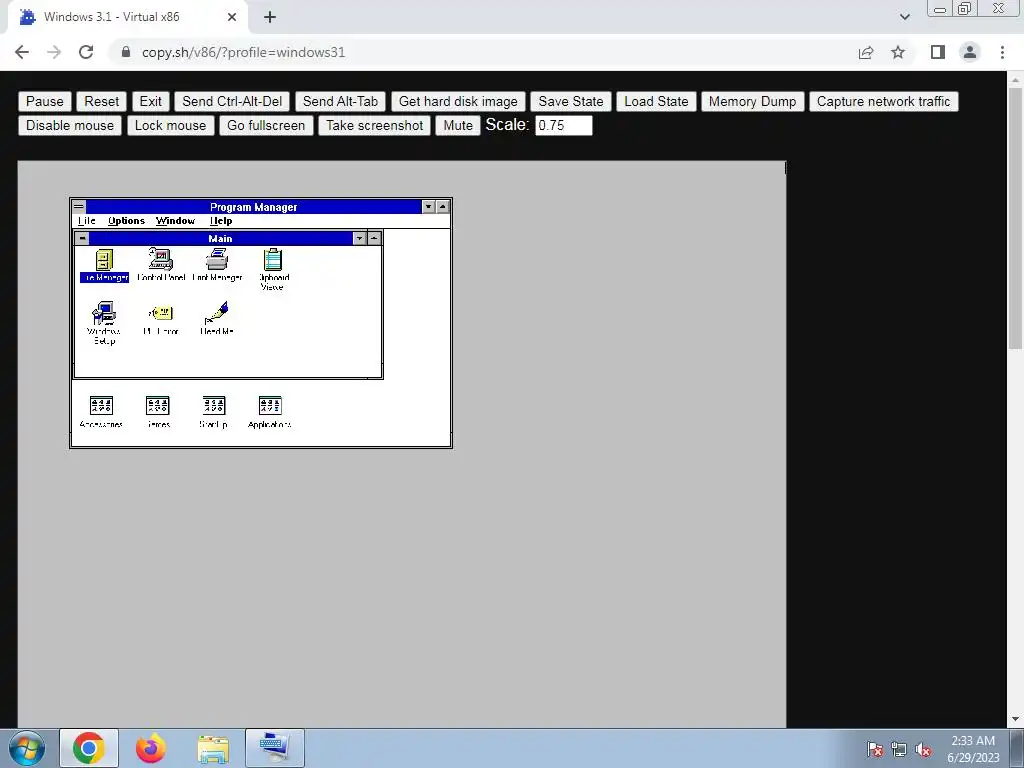1024x768 pixels.
Task: Click the Memory Dump button
Action: pyautogui.click(x=752, y=101)
